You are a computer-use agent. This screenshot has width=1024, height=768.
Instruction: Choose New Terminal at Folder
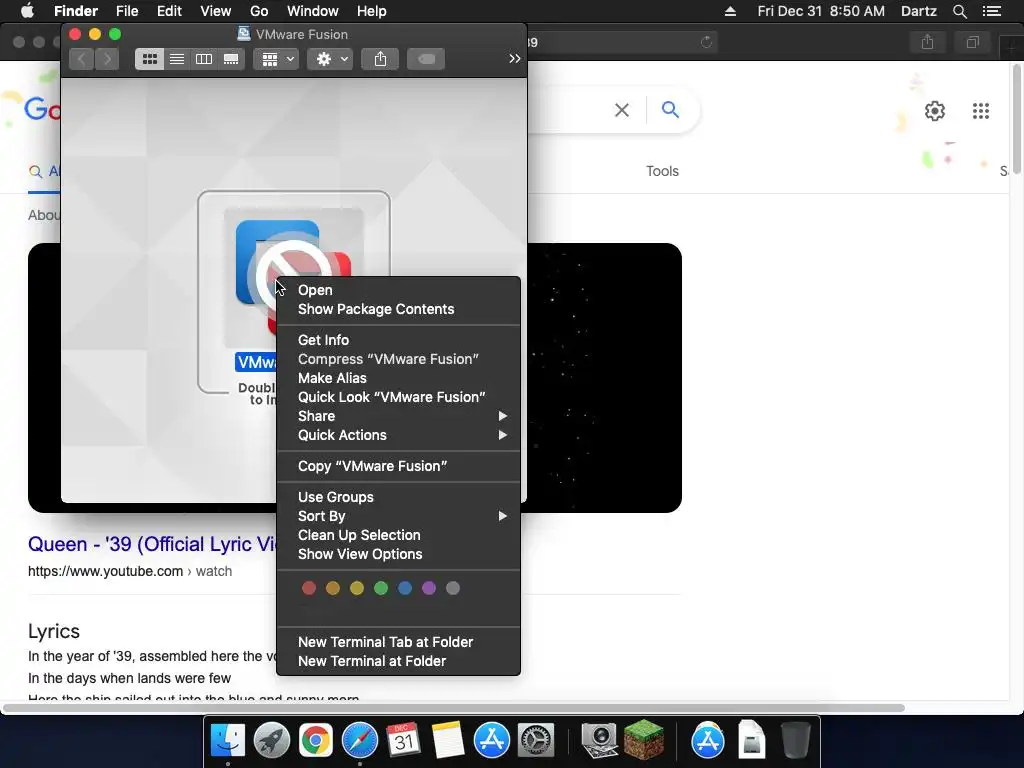coord(398,660)
